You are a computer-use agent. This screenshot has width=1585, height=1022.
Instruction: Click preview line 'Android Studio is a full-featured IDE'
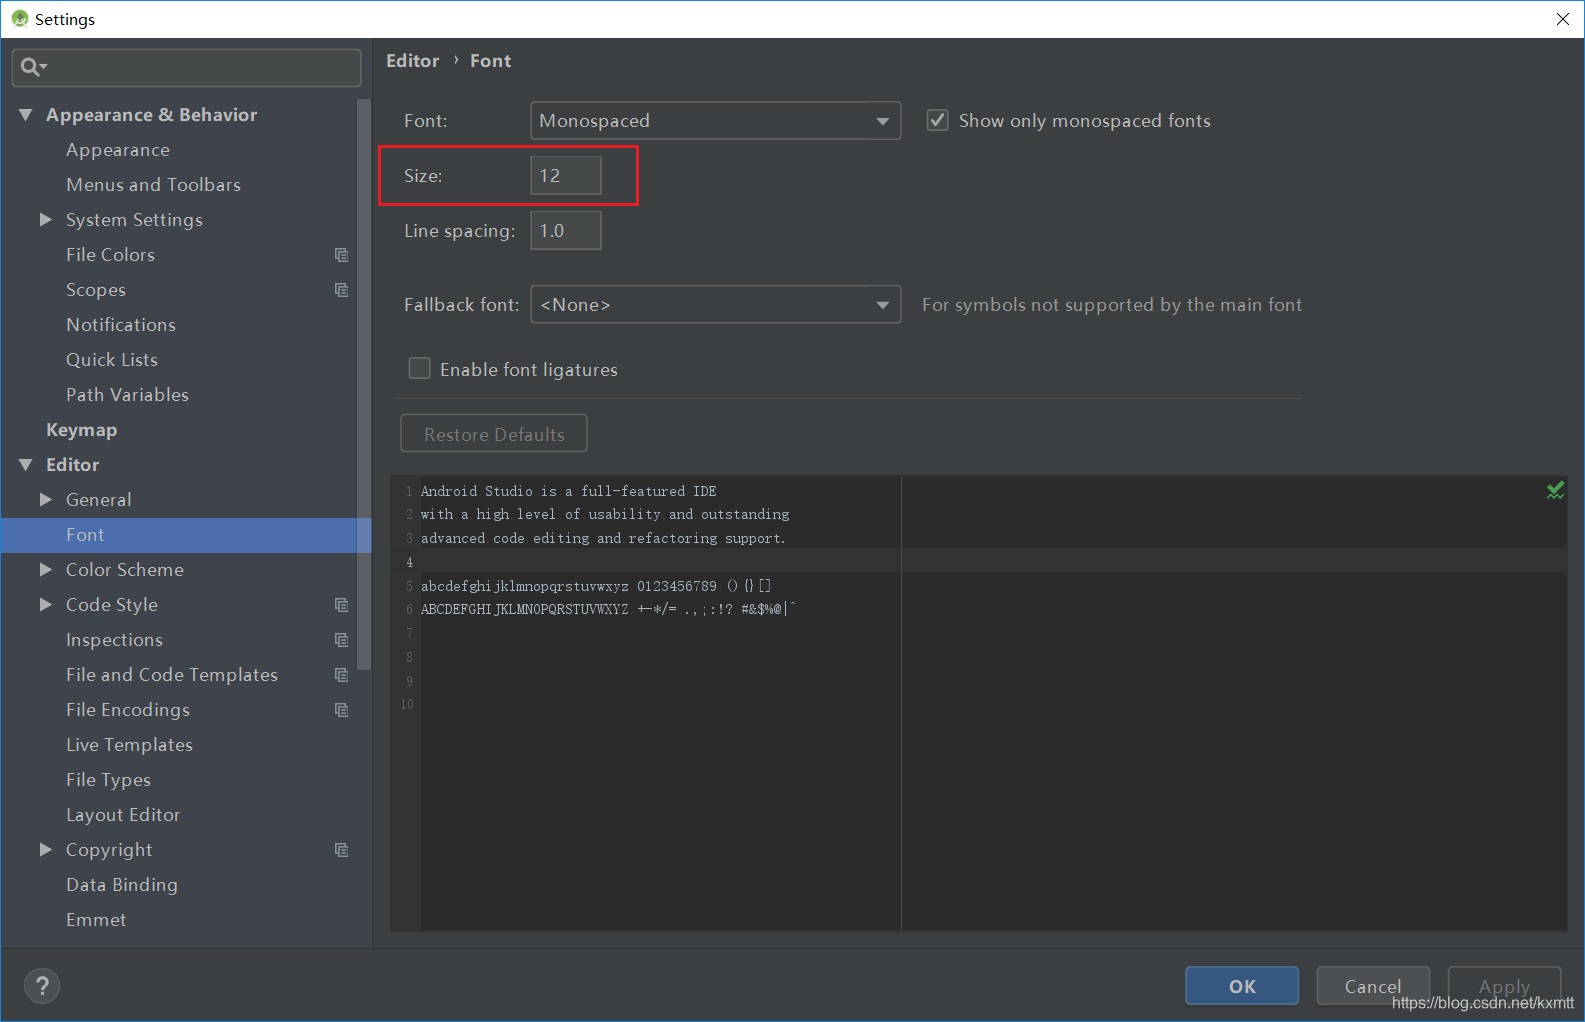click(568, 491)
